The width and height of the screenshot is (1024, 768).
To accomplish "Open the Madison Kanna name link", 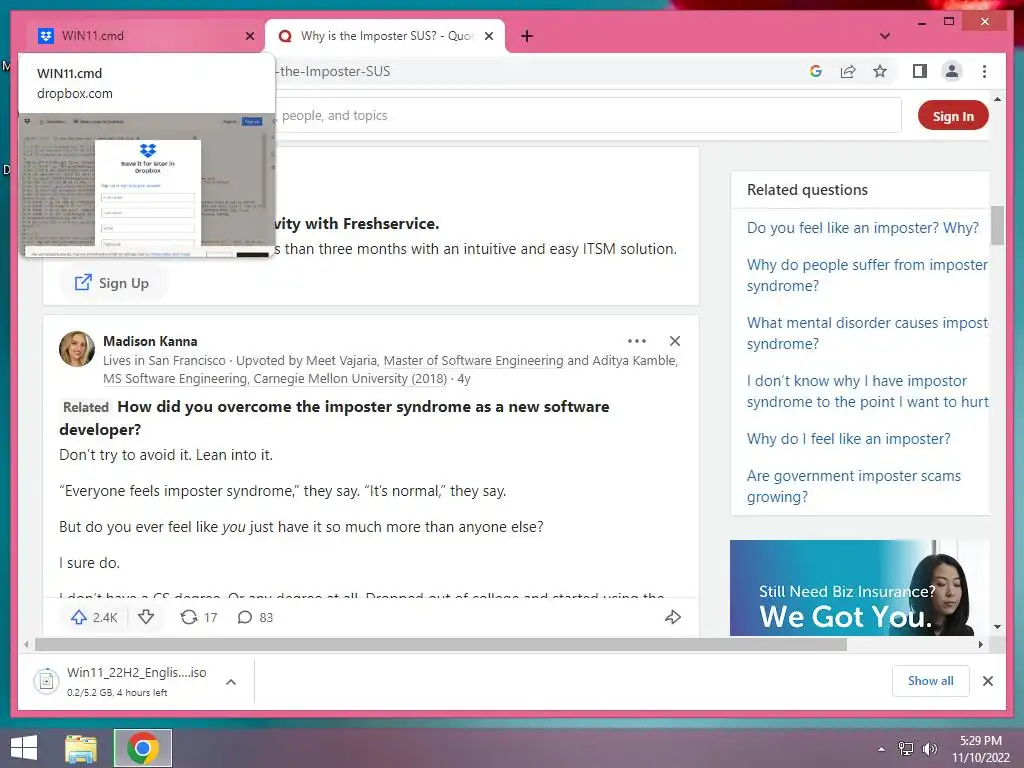I will pos(150,341).
